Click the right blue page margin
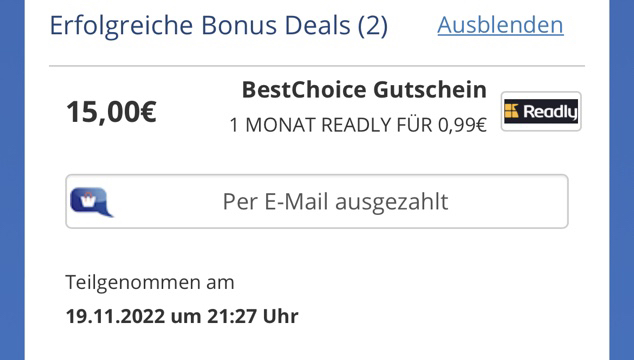The width and height of the screenshot is (634, 360). click(x=621, y=180)
